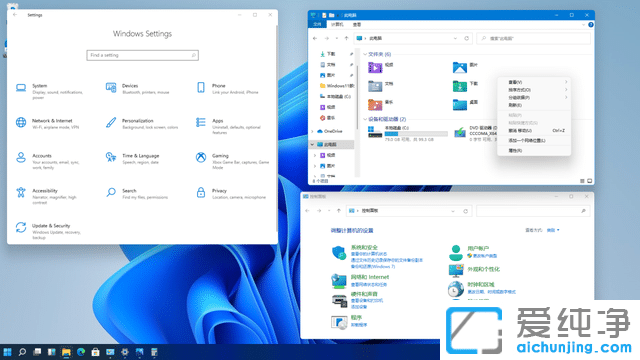
Task: Choose Add a network location in context menu
Action: pyautogui.click(x=534, y=140)
